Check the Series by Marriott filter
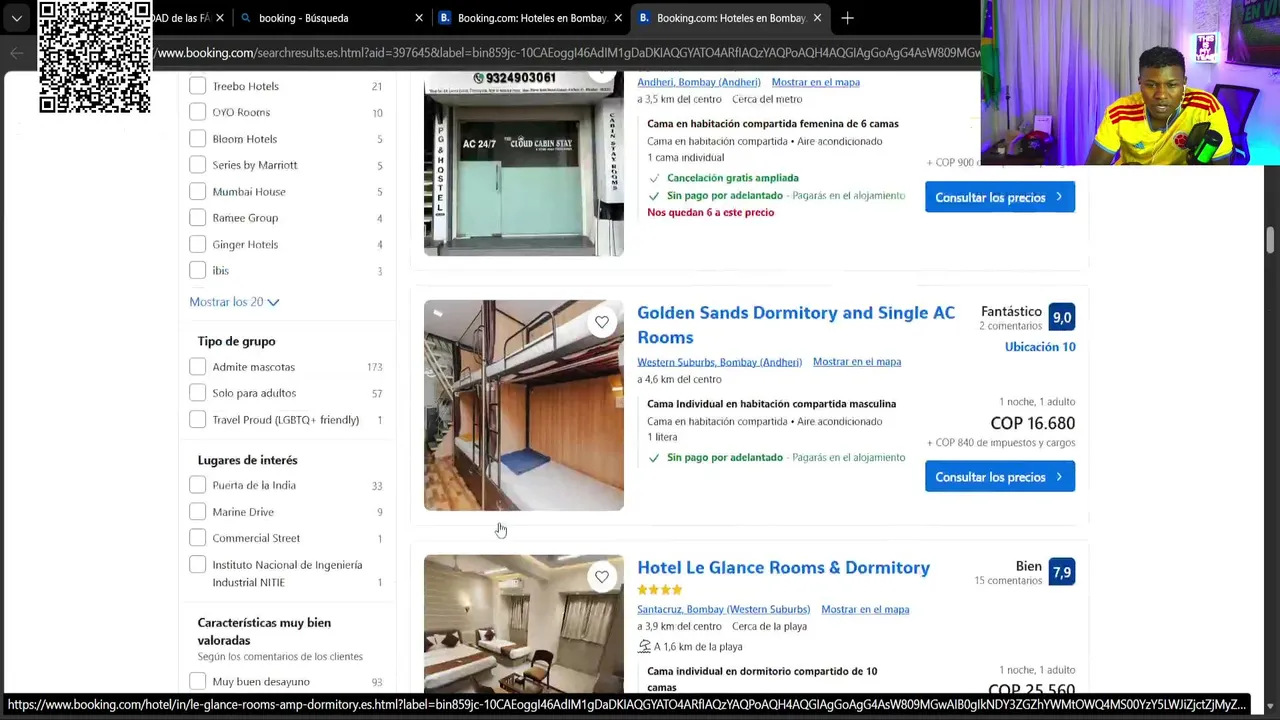 198,165
